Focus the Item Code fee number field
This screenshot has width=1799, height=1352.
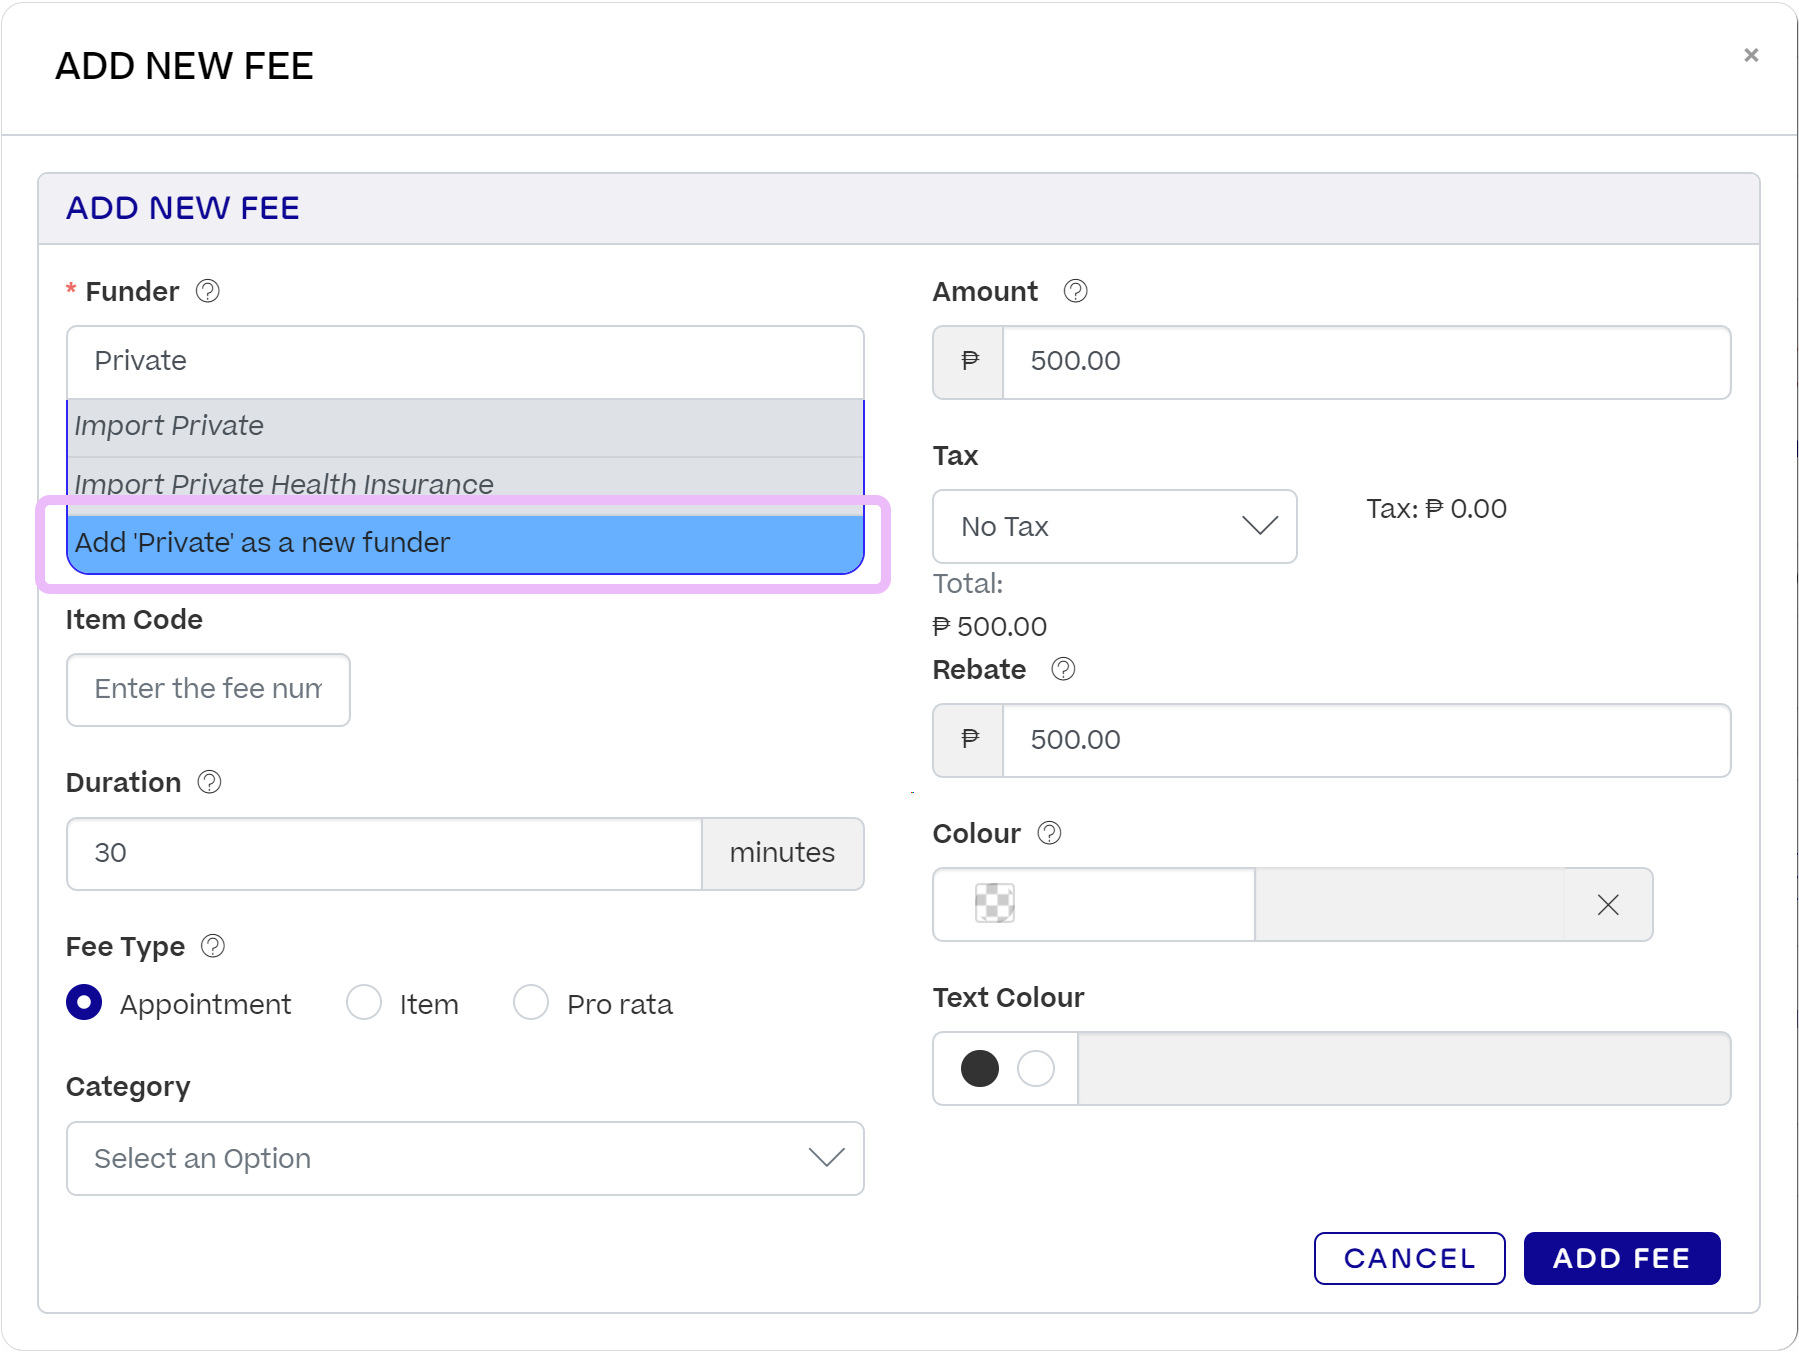coord(208,689)
